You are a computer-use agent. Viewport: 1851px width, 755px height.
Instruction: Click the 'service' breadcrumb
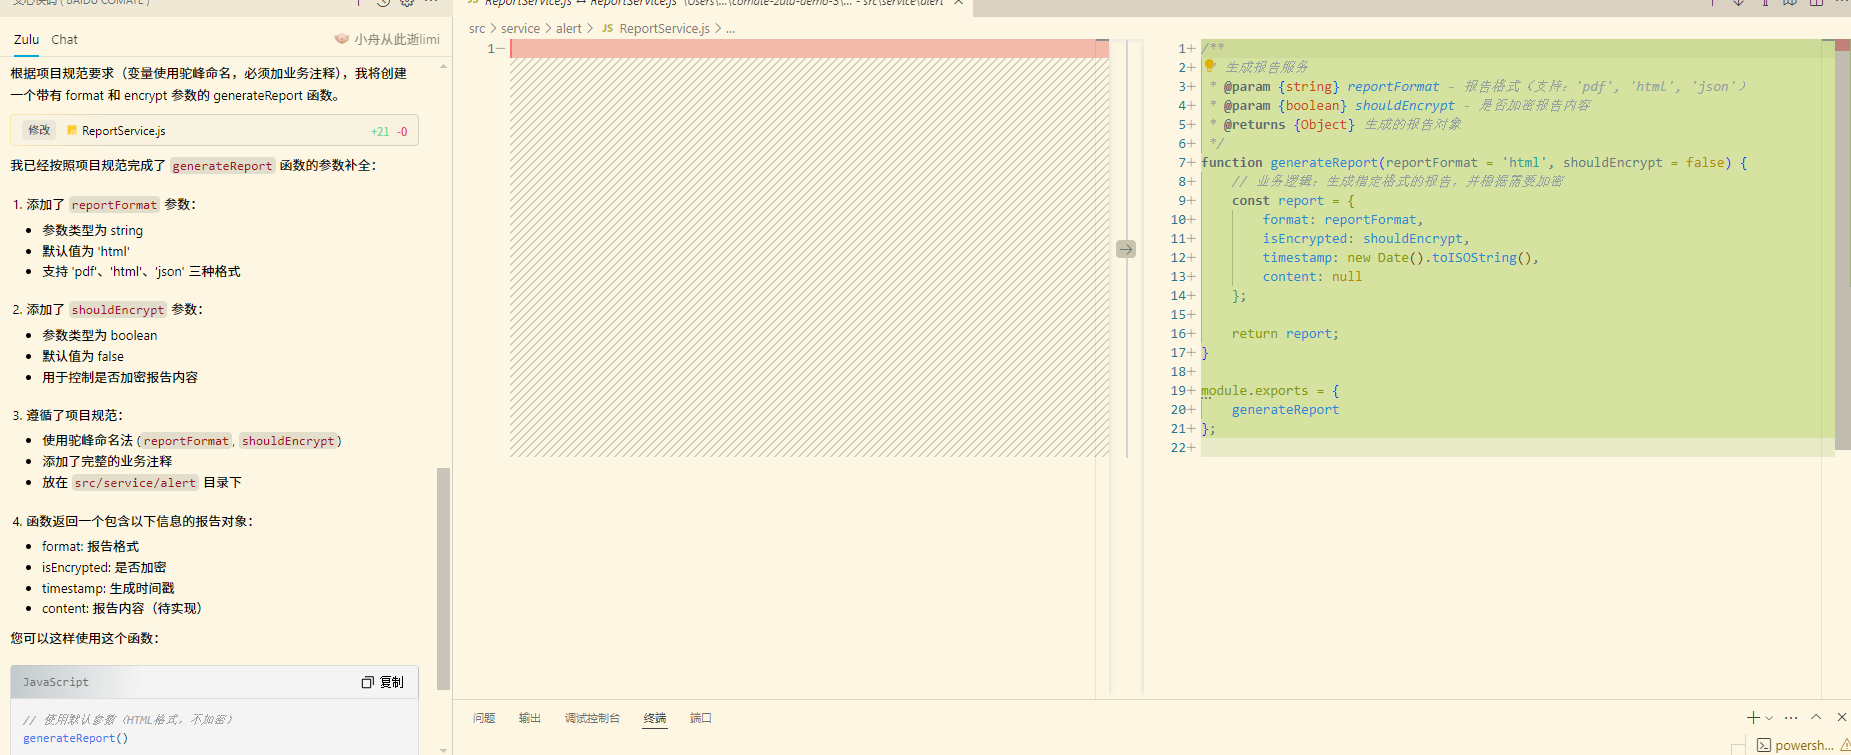coord(520,29)
